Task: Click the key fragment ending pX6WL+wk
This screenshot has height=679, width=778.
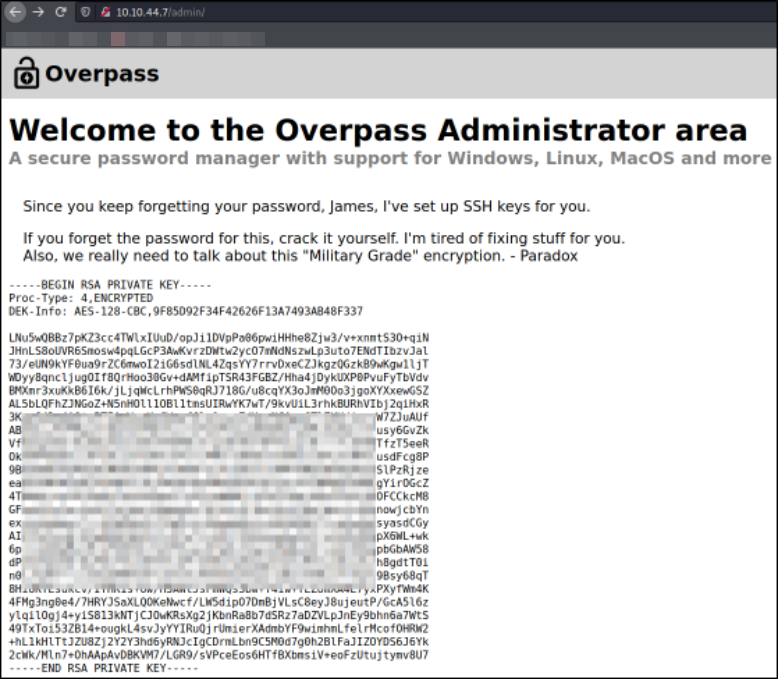Action: coord(402,536)
